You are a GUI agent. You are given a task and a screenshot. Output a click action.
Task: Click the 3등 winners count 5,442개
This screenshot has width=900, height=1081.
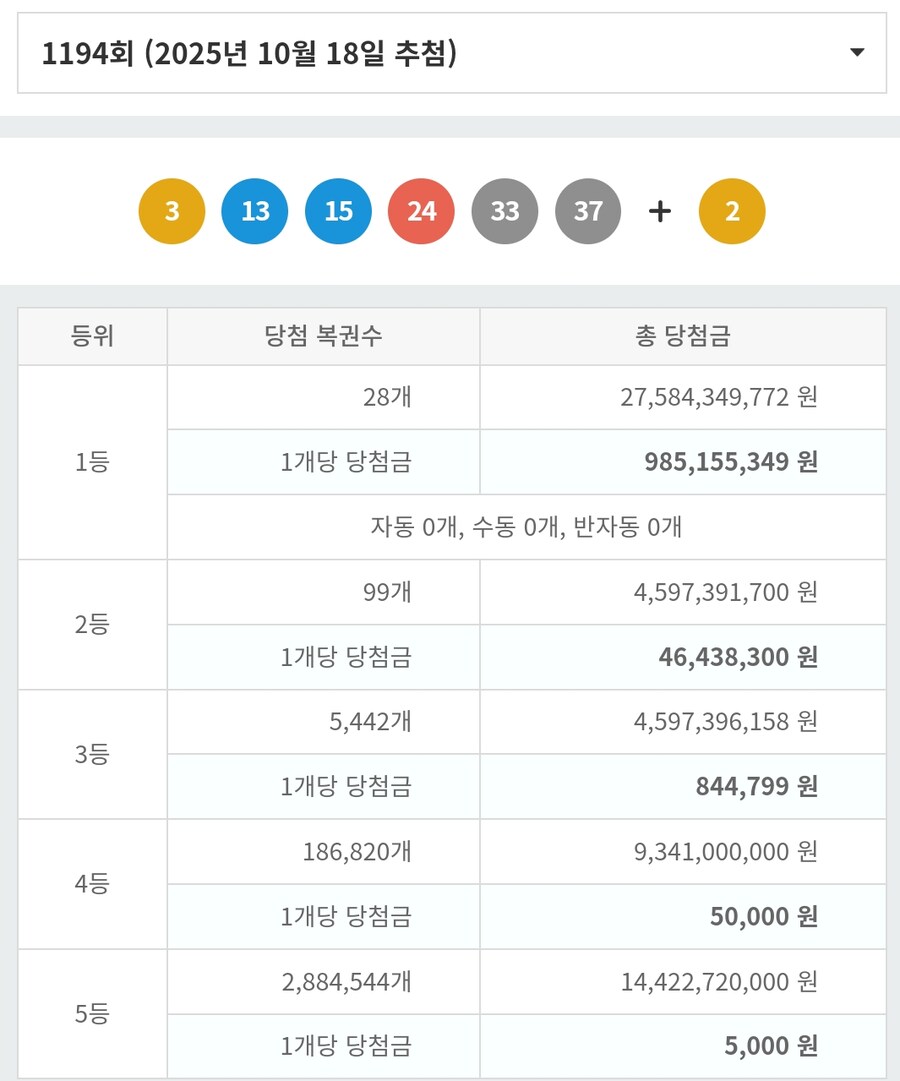[x=369, y=721]
